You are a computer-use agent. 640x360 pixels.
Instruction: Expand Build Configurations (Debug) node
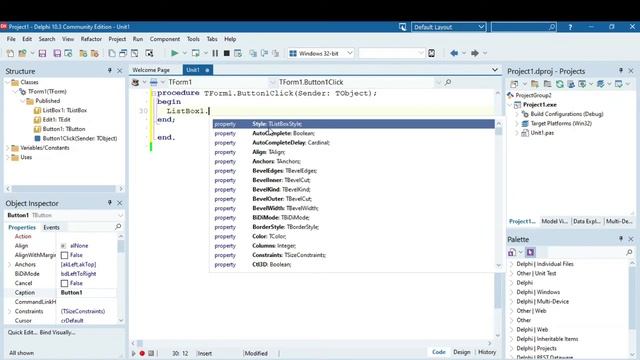517,114
